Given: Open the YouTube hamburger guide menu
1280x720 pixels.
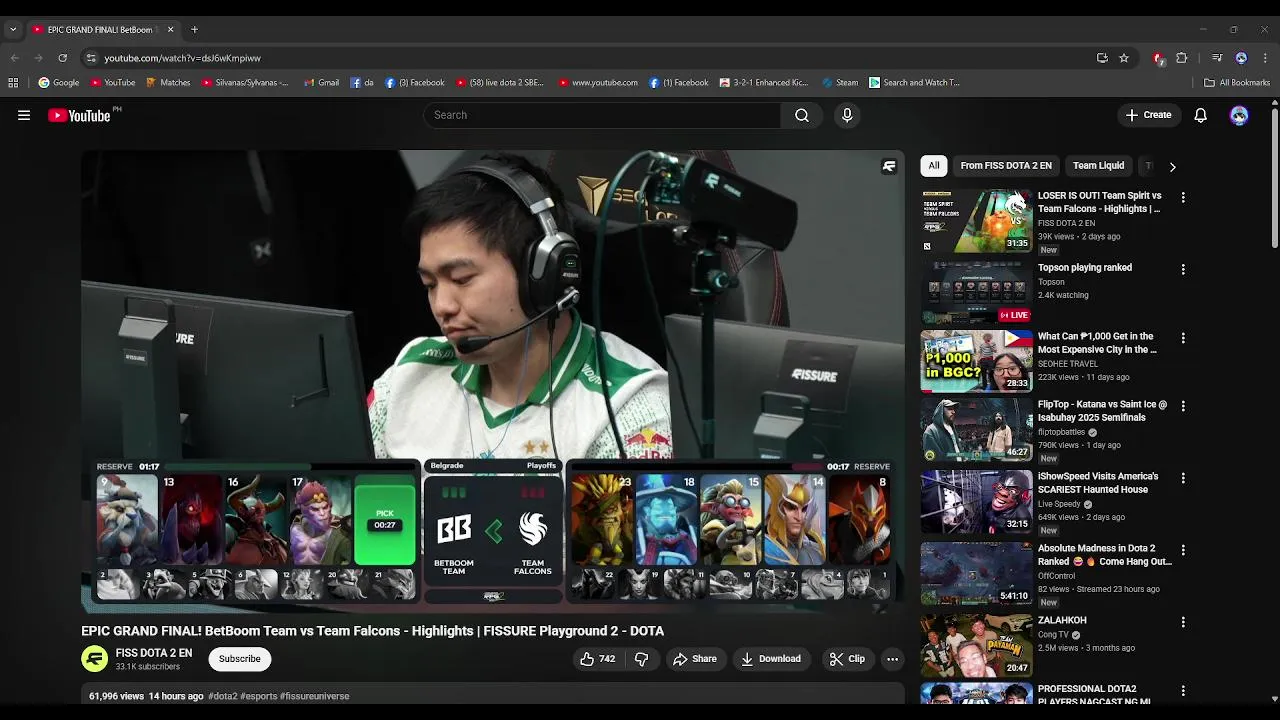Looking at the screenshot, I should (x=24, y=115).
